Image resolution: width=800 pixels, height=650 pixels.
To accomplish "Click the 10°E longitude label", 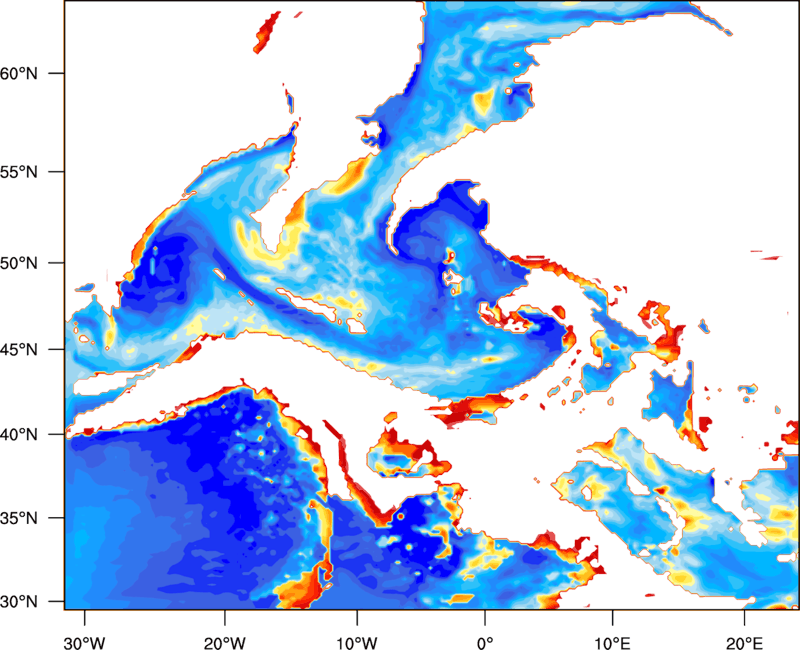I will (x=612, y=643).
